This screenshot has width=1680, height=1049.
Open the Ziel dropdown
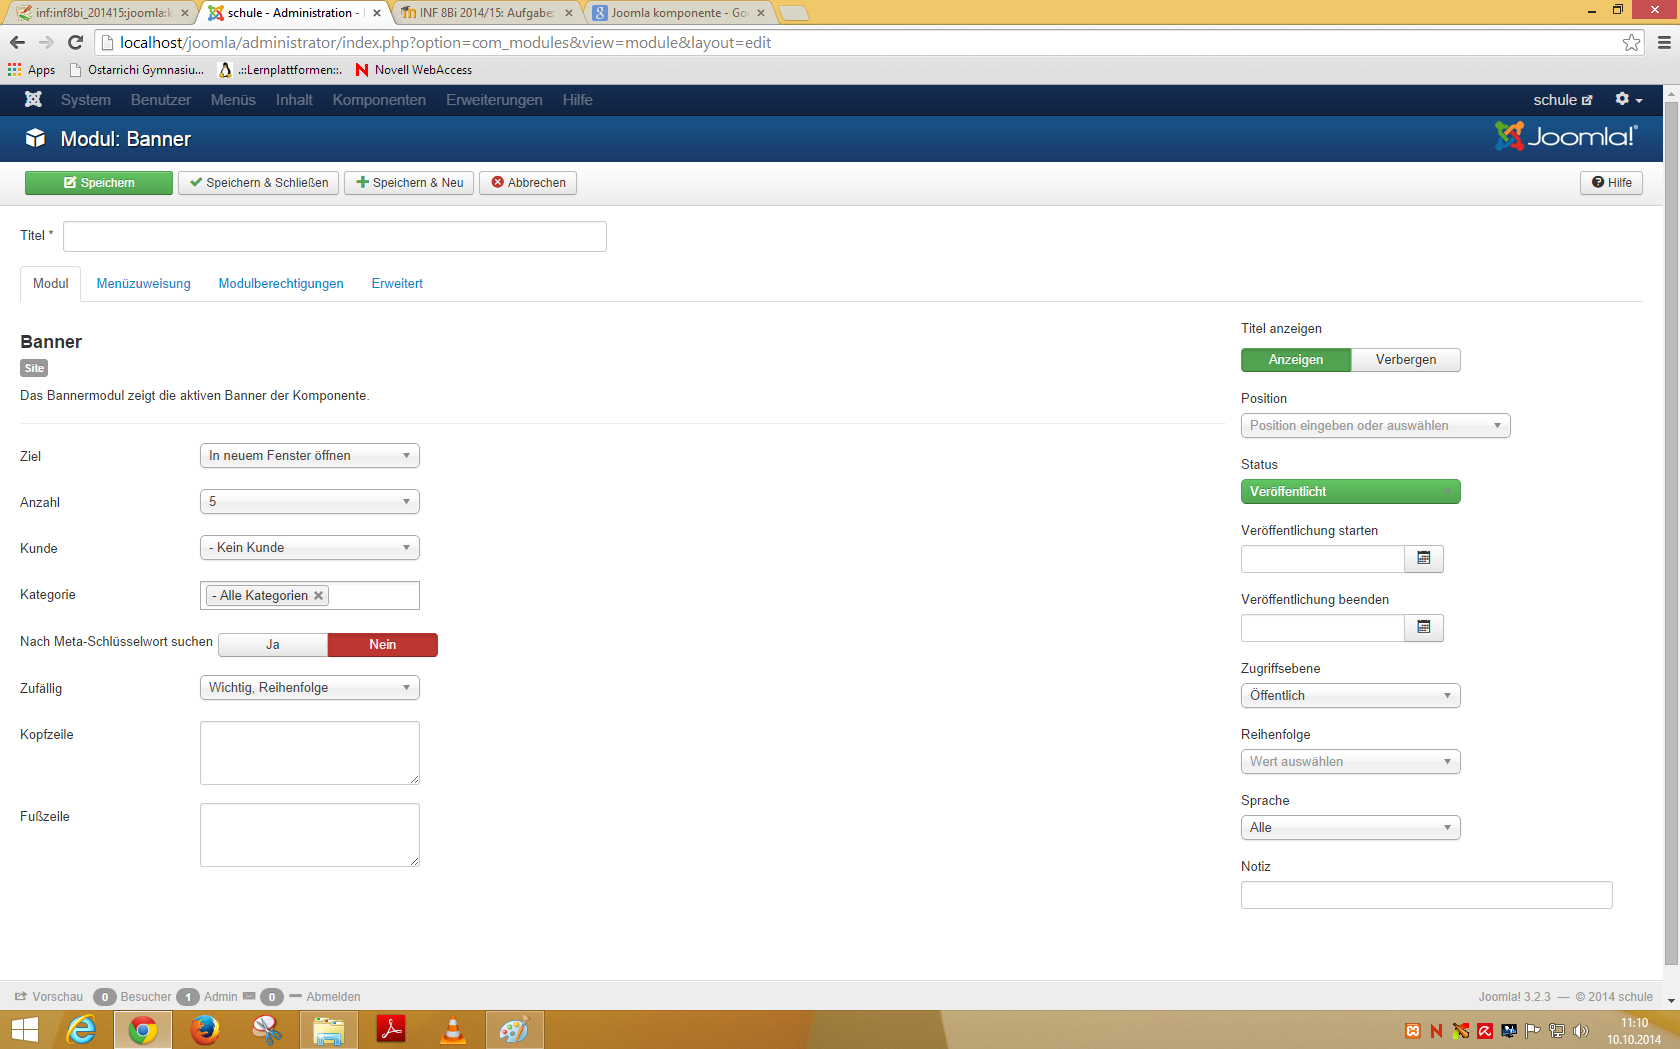(309, 456)
